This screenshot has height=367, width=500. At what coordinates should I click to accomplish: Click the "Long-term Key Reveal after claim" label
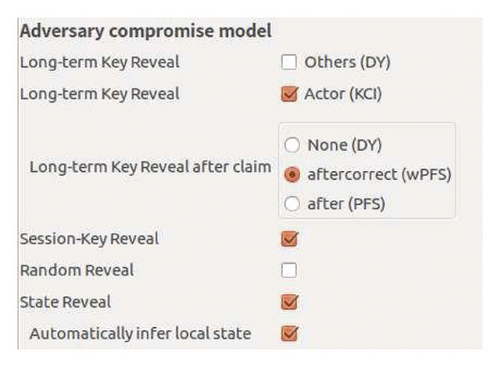150,167
